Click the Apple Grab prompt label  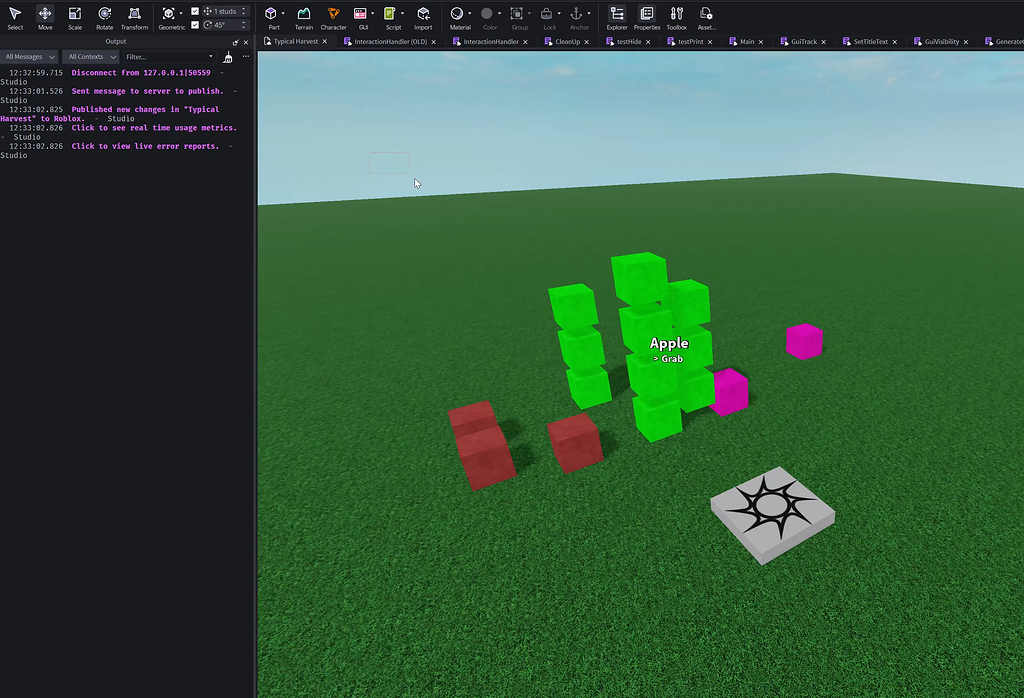669,349
